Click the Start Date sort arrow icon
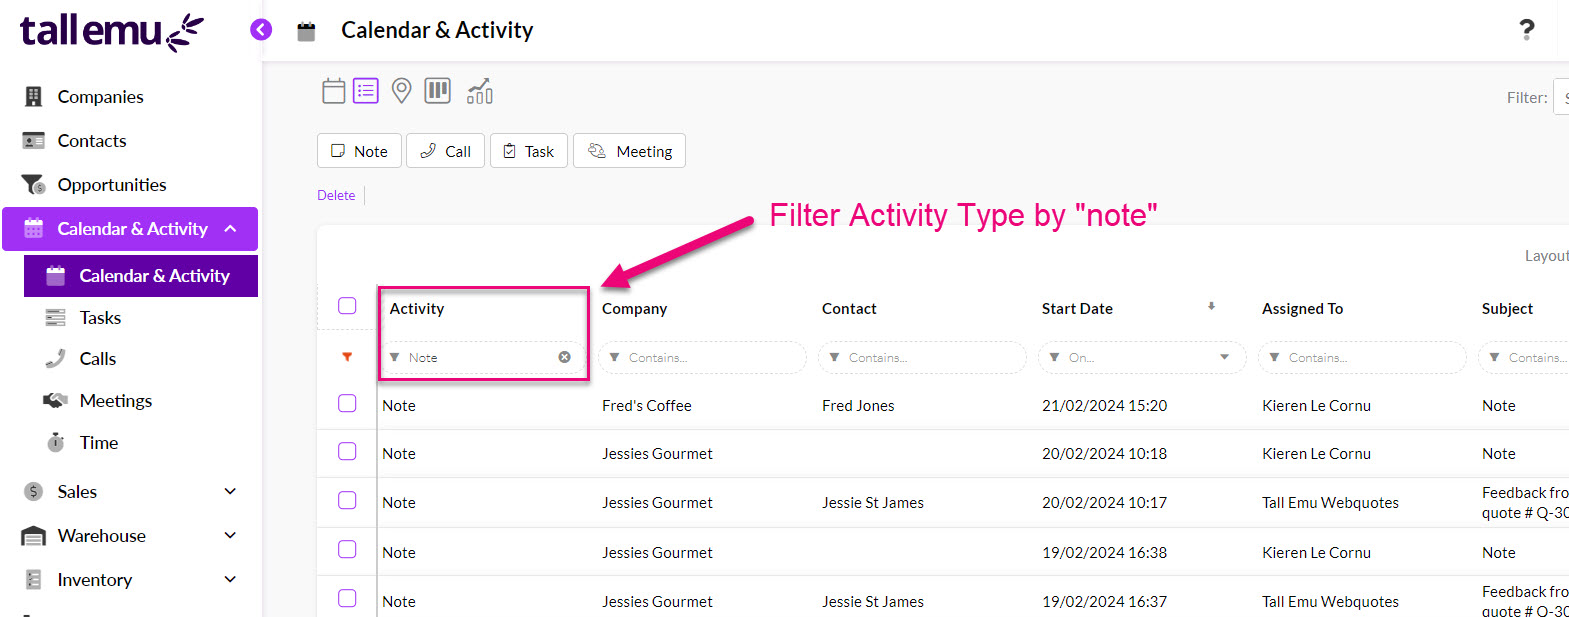 (1211, 307)
